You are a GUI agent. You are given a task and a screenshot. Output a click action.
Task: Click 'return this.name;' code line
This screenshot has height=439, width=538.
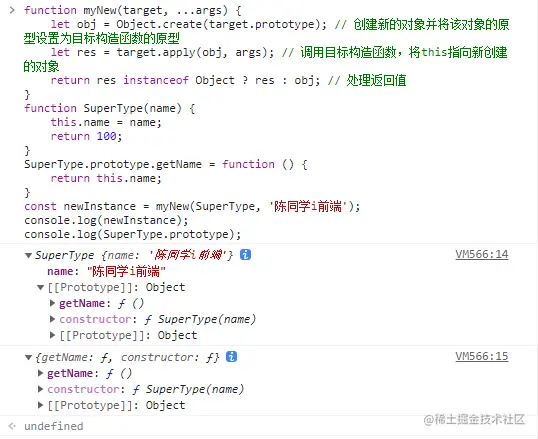pyautogui.click(x=106, y=178)
